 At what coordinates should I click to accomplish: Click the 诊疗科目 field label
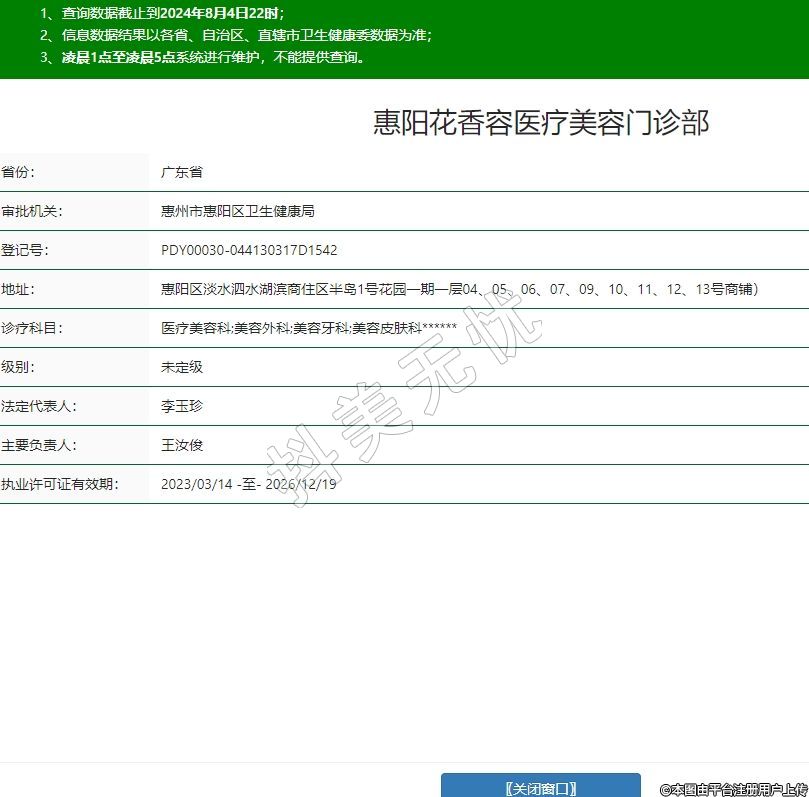point(32,328)
